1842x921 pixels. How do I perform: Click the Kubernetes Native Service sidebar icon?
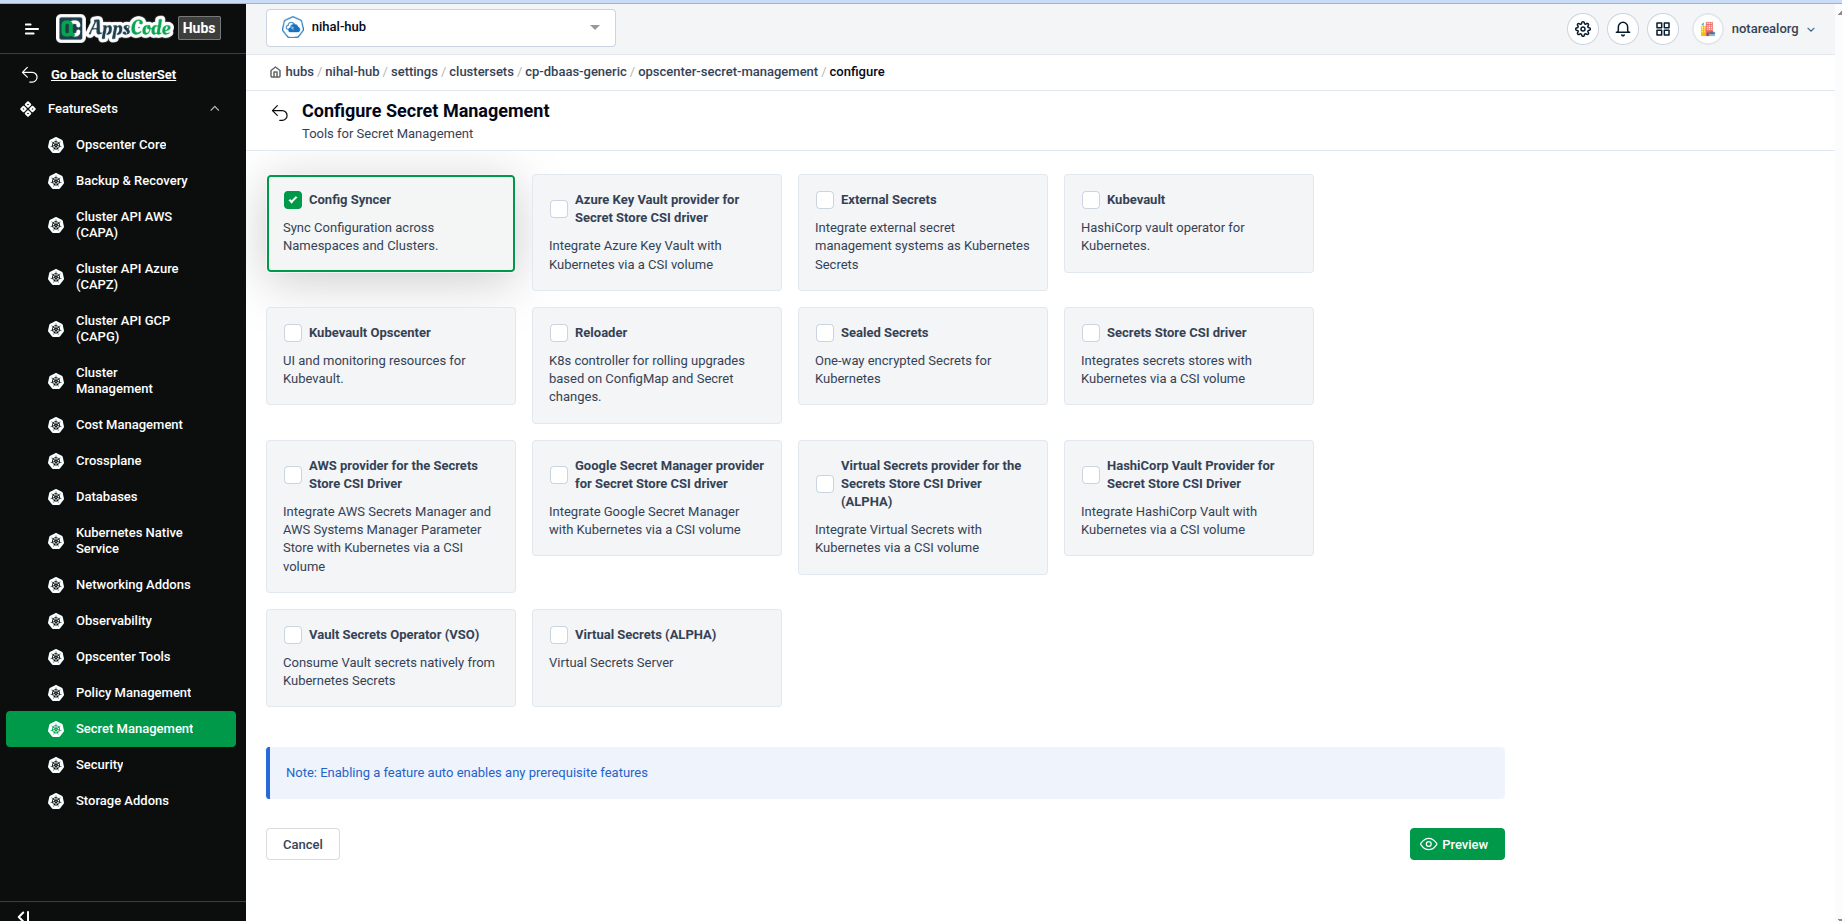56,541
